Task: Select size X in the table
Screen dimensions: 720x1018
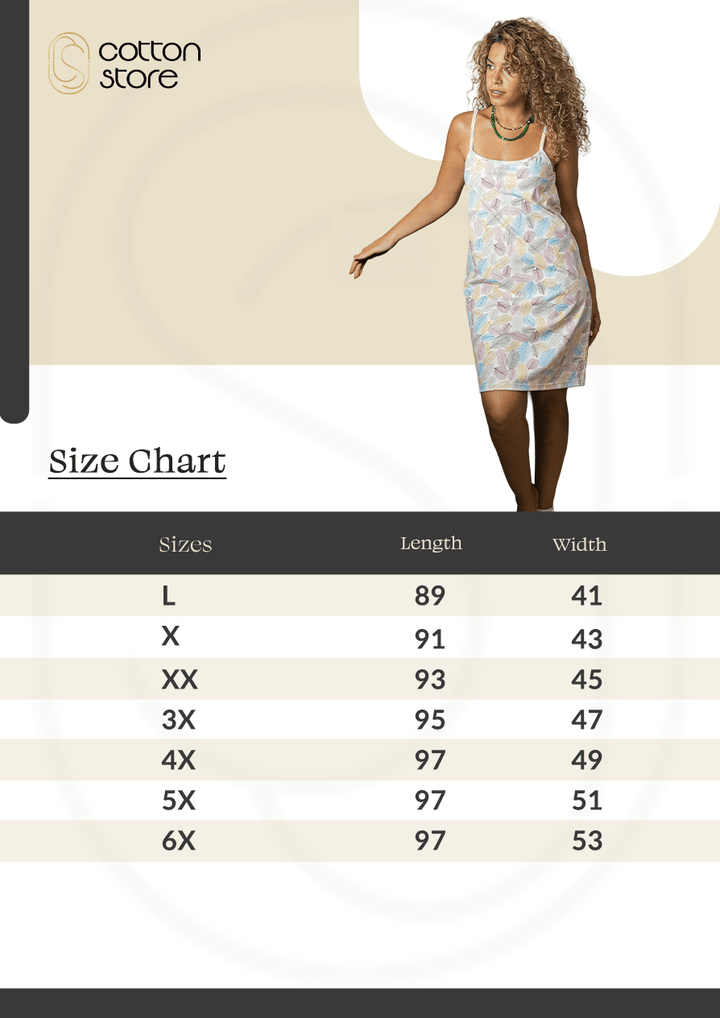Action: (x=170, y=636)
